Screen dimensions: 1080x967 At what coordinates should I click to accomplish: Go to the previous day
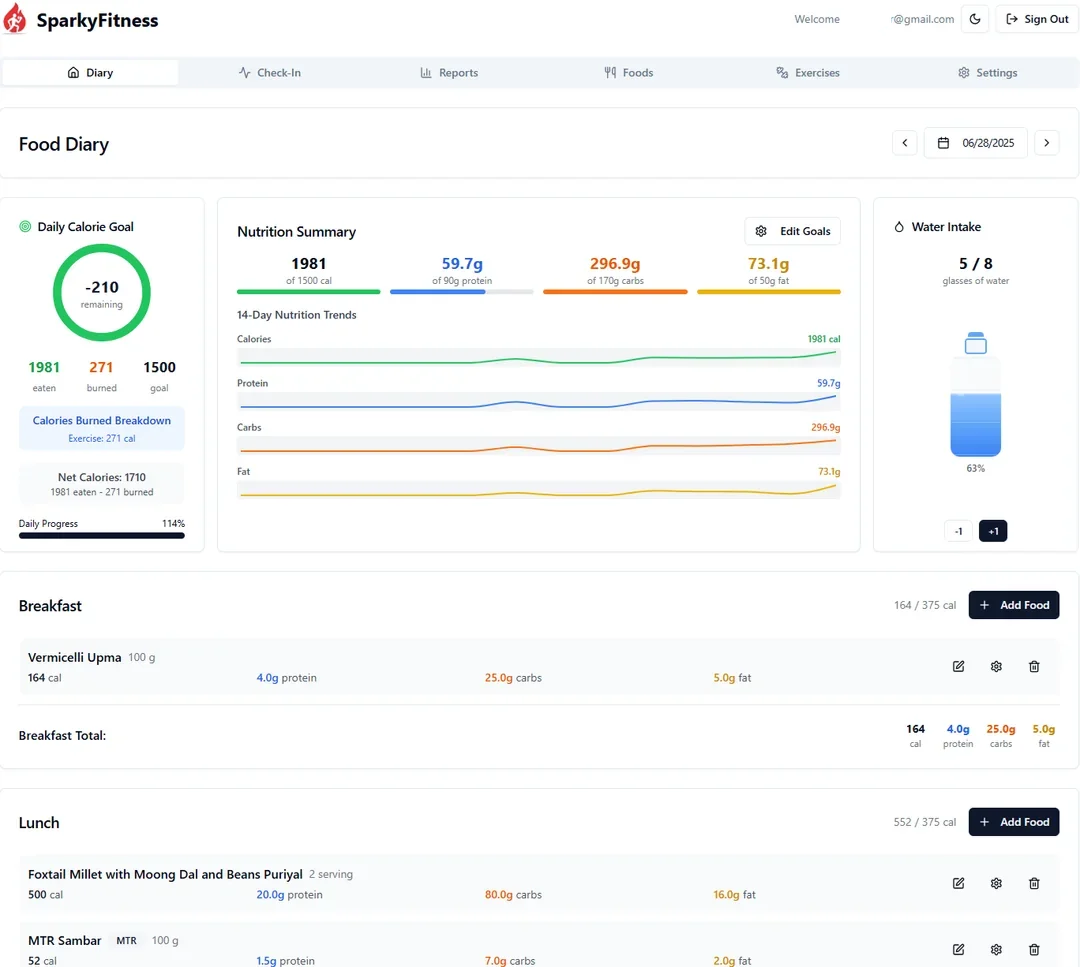(904, 143)
